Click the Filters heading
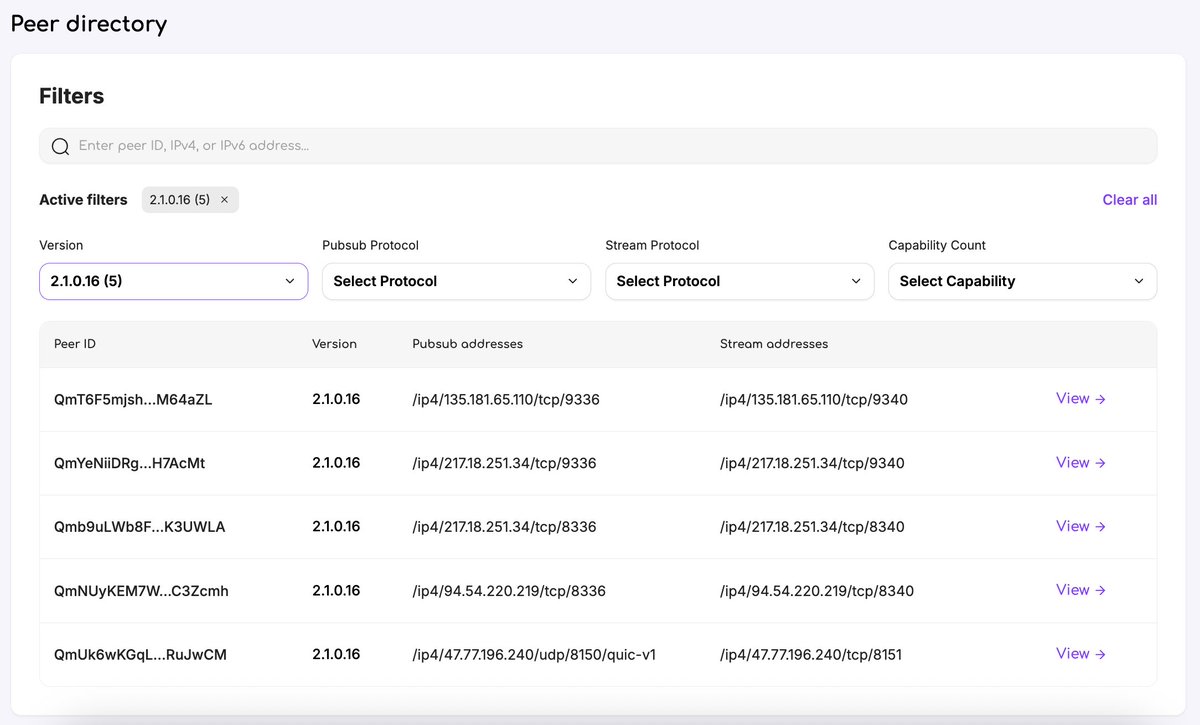Screen dimensions: 1200x725 72,96
